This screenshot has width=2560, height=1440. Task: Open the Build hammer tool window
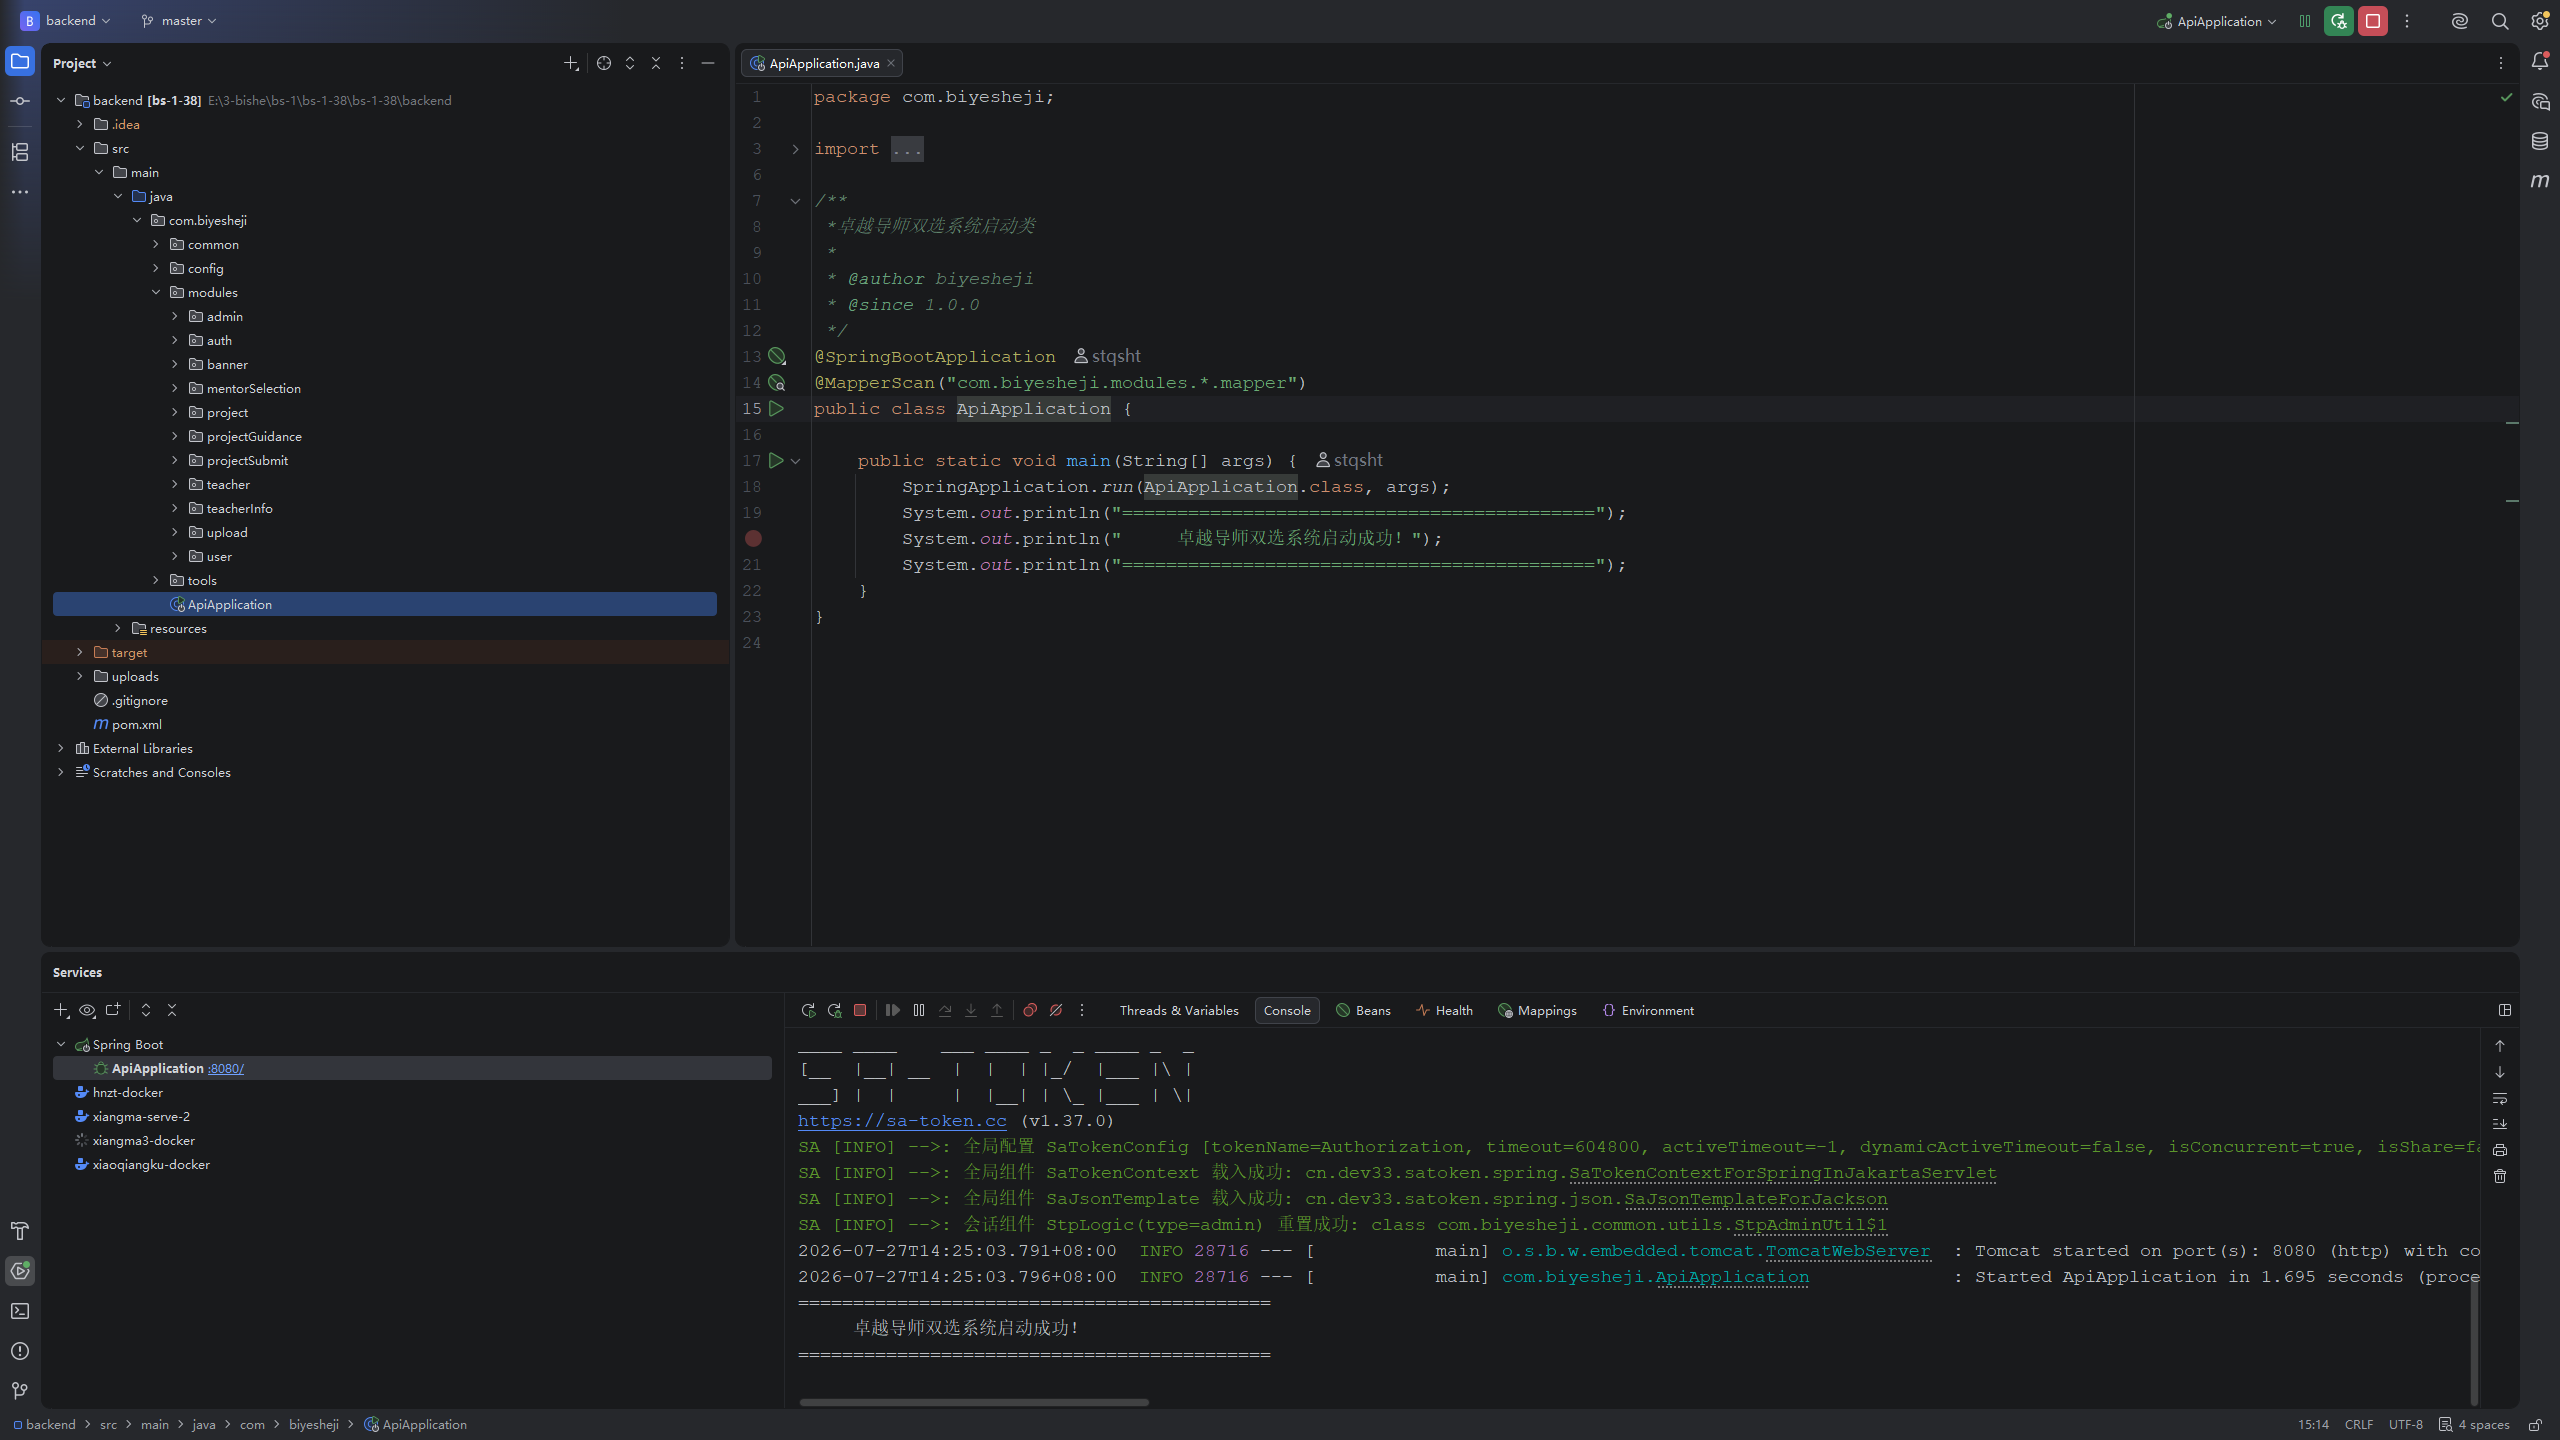[x=20, y=1231]
